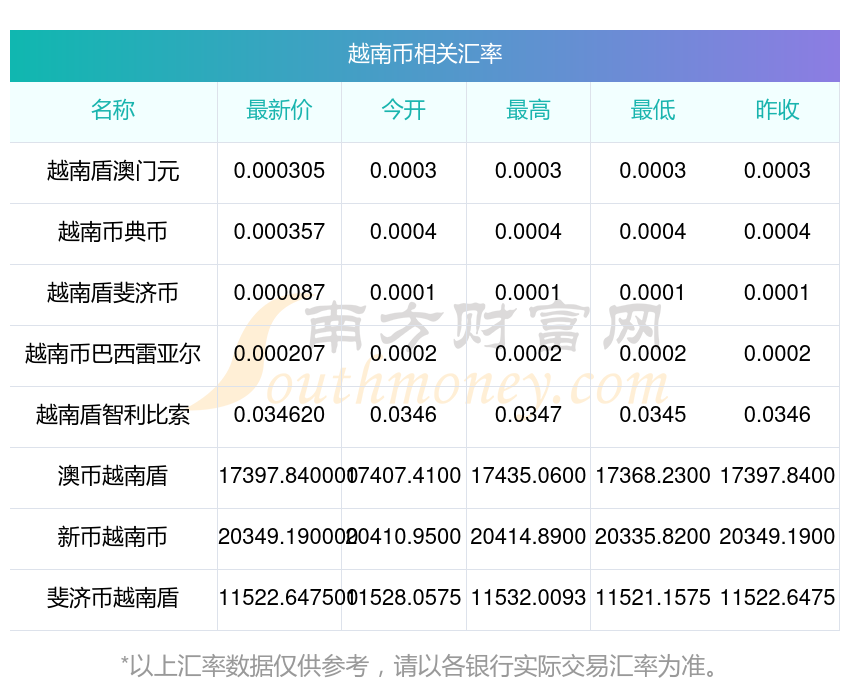Viewport: 850px width, 697px height.
Task: Select the 0.0347 highest price cell
Action: pyautogui.click(x=528, y=415)
